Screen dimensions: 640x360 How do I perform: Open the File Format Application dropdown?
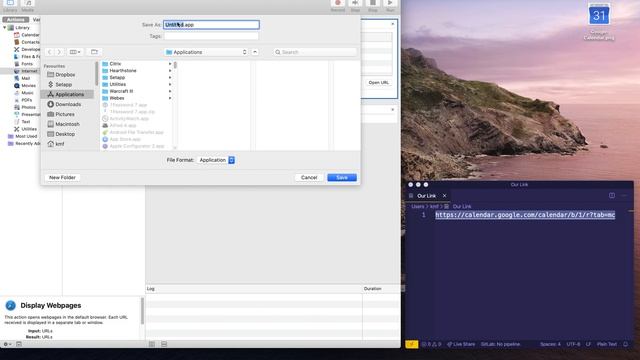[216, 160]
